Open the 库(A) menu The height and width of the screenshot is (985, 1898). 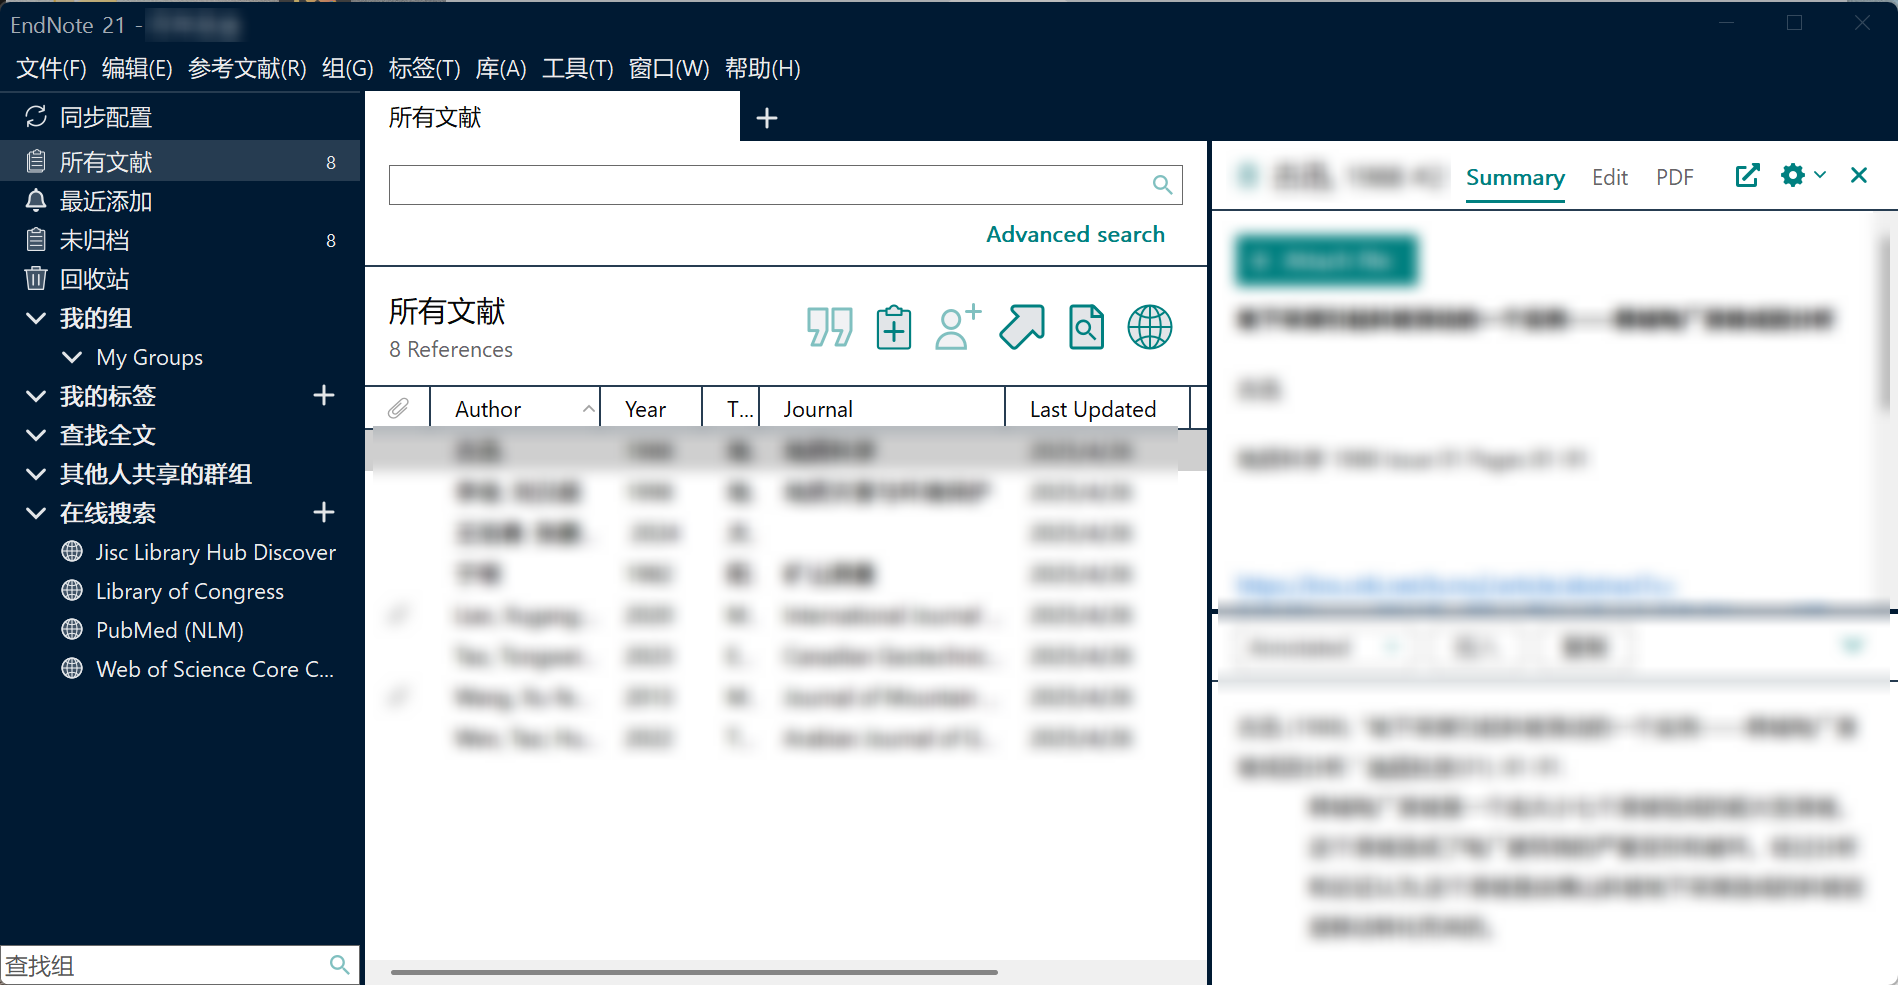(501, 68)
